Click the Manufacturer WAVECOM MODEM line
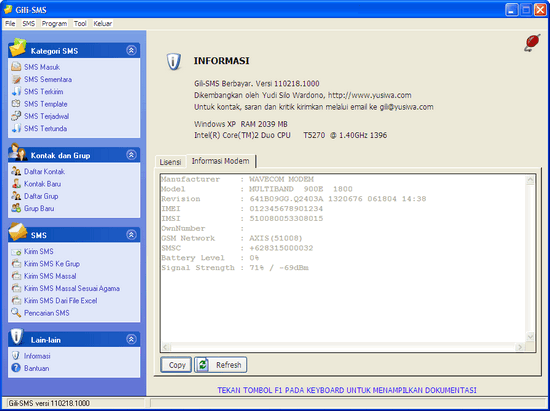 tap(237, 179)
